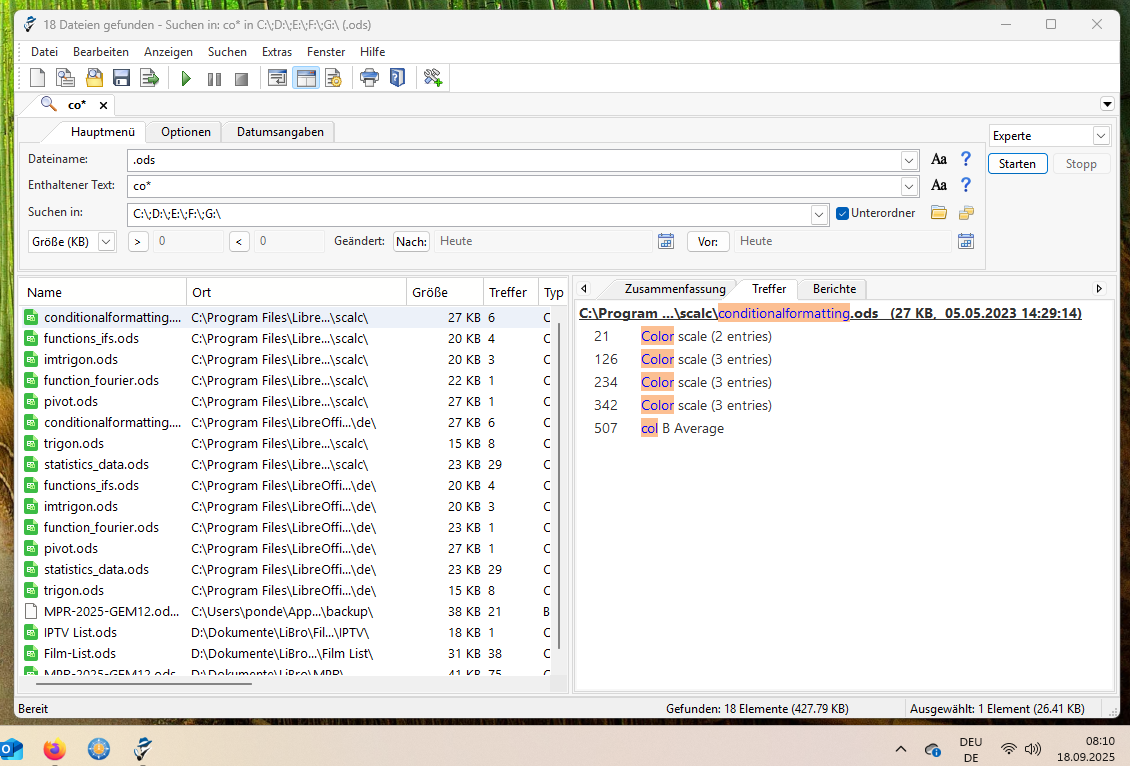Image resolution: width=1130 pixels, height=766 pixels.
Task: Click the tools with plus icon
Action: [432, 78]
